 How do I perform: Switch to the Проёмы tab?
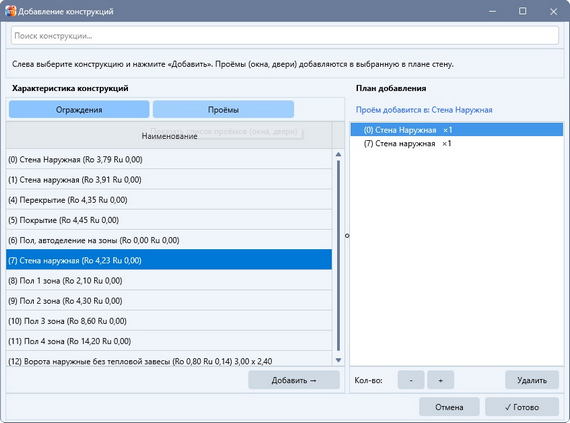223,109
